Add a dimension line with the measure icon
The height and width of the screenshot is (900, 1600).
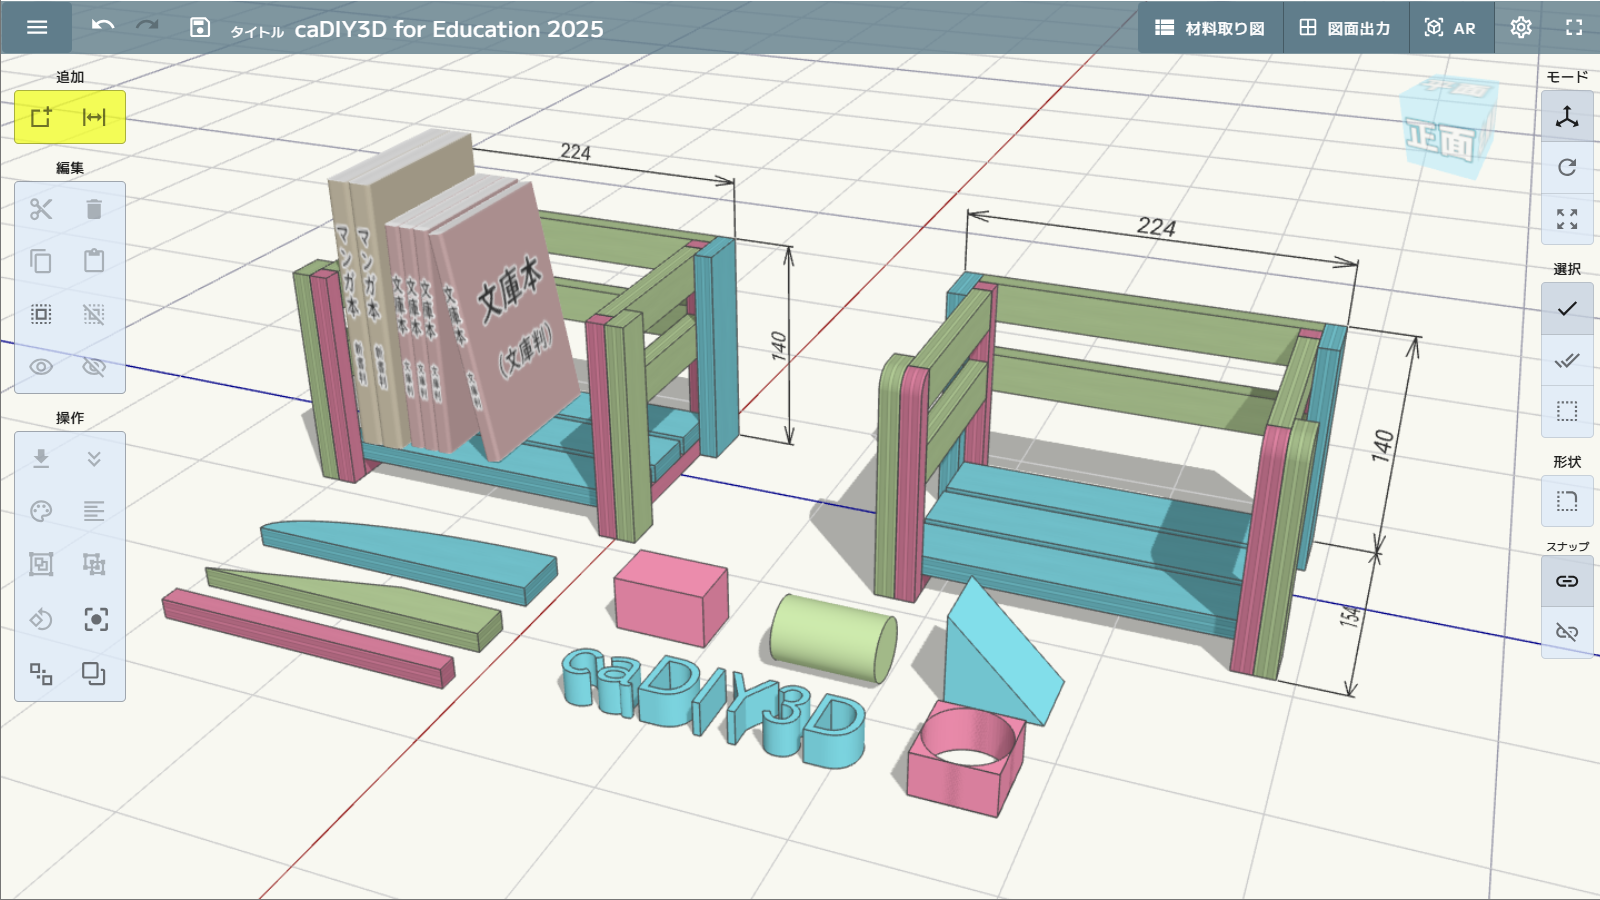pyautogui.click(x=94, y=117)
